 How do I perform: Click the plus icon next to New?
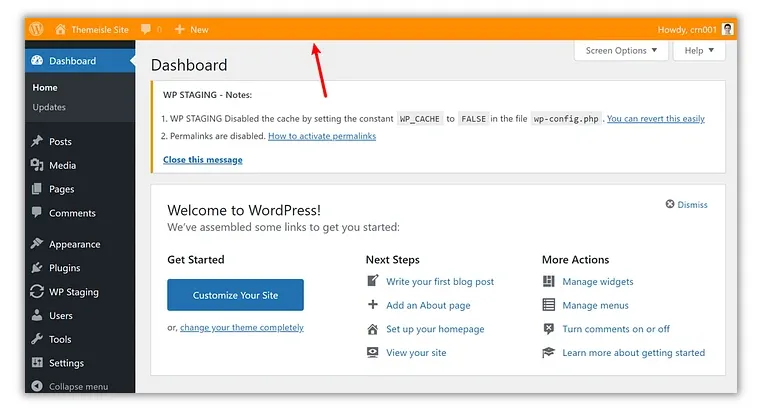point(180,29)
